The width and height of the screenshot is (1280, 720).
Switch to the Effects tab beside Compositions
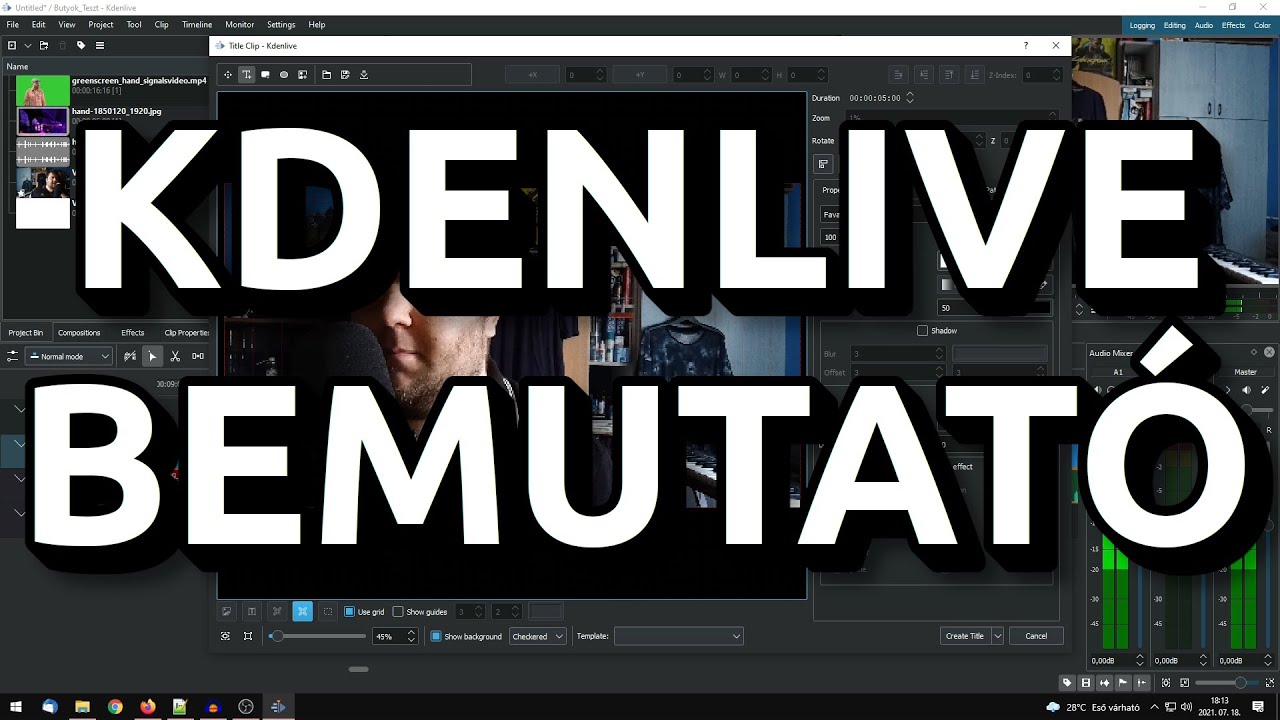coord(133,332)
